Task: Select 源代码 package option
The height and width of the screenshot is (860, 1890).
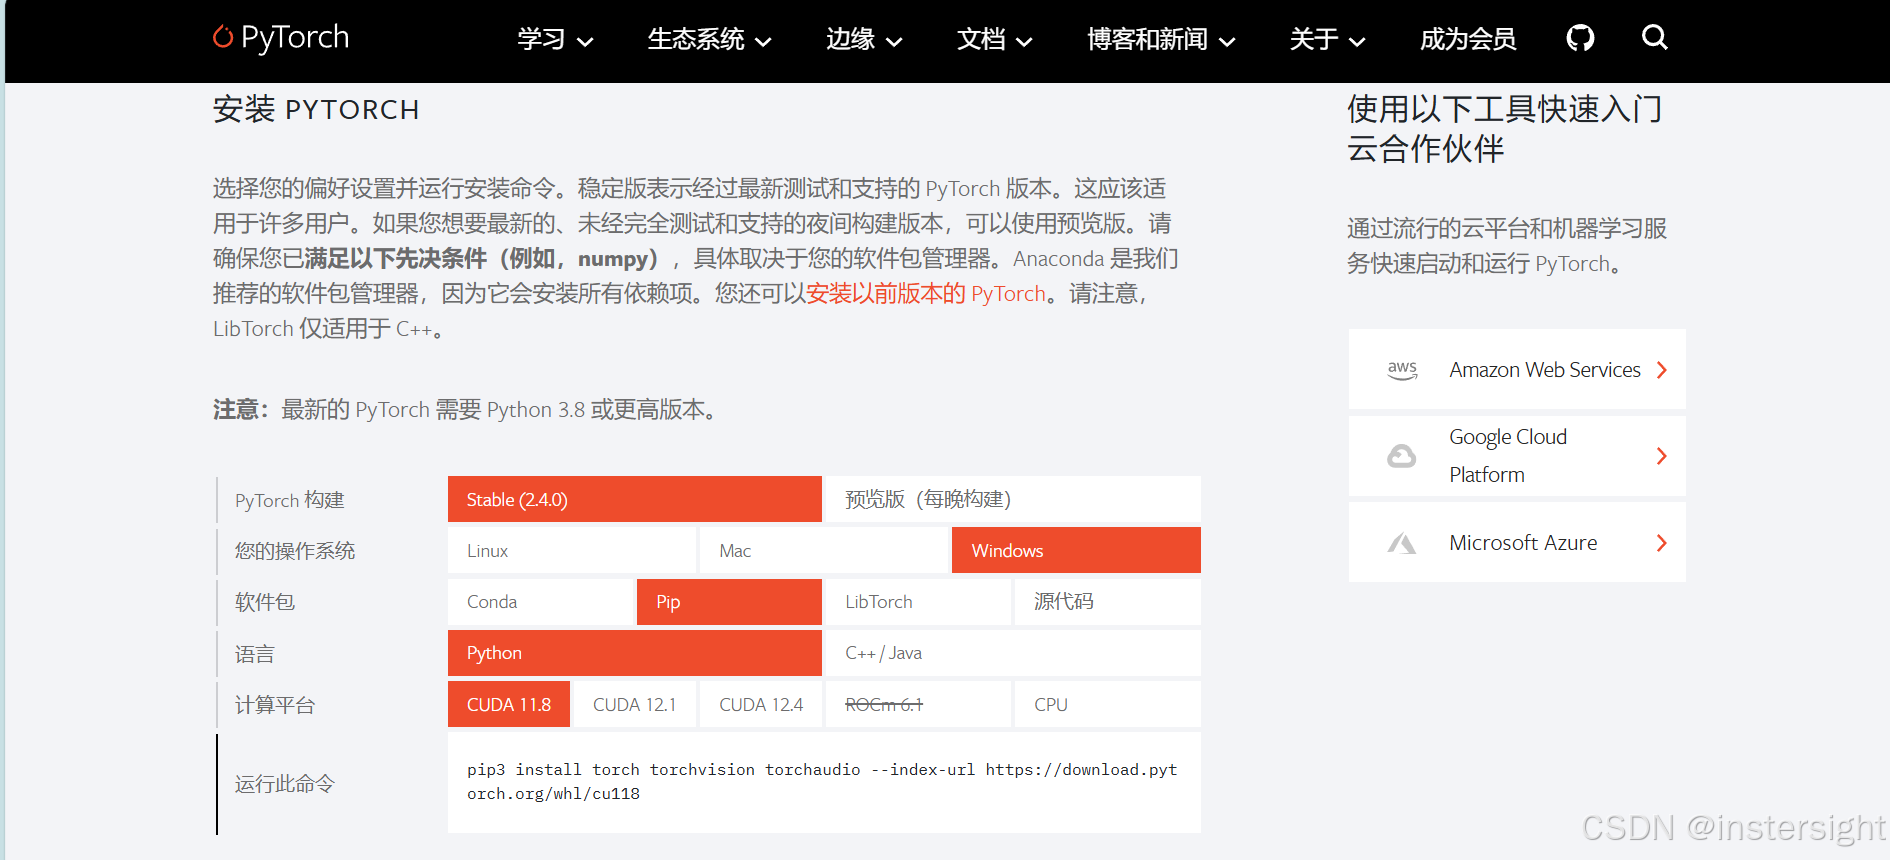Action: pos(1108,602)
